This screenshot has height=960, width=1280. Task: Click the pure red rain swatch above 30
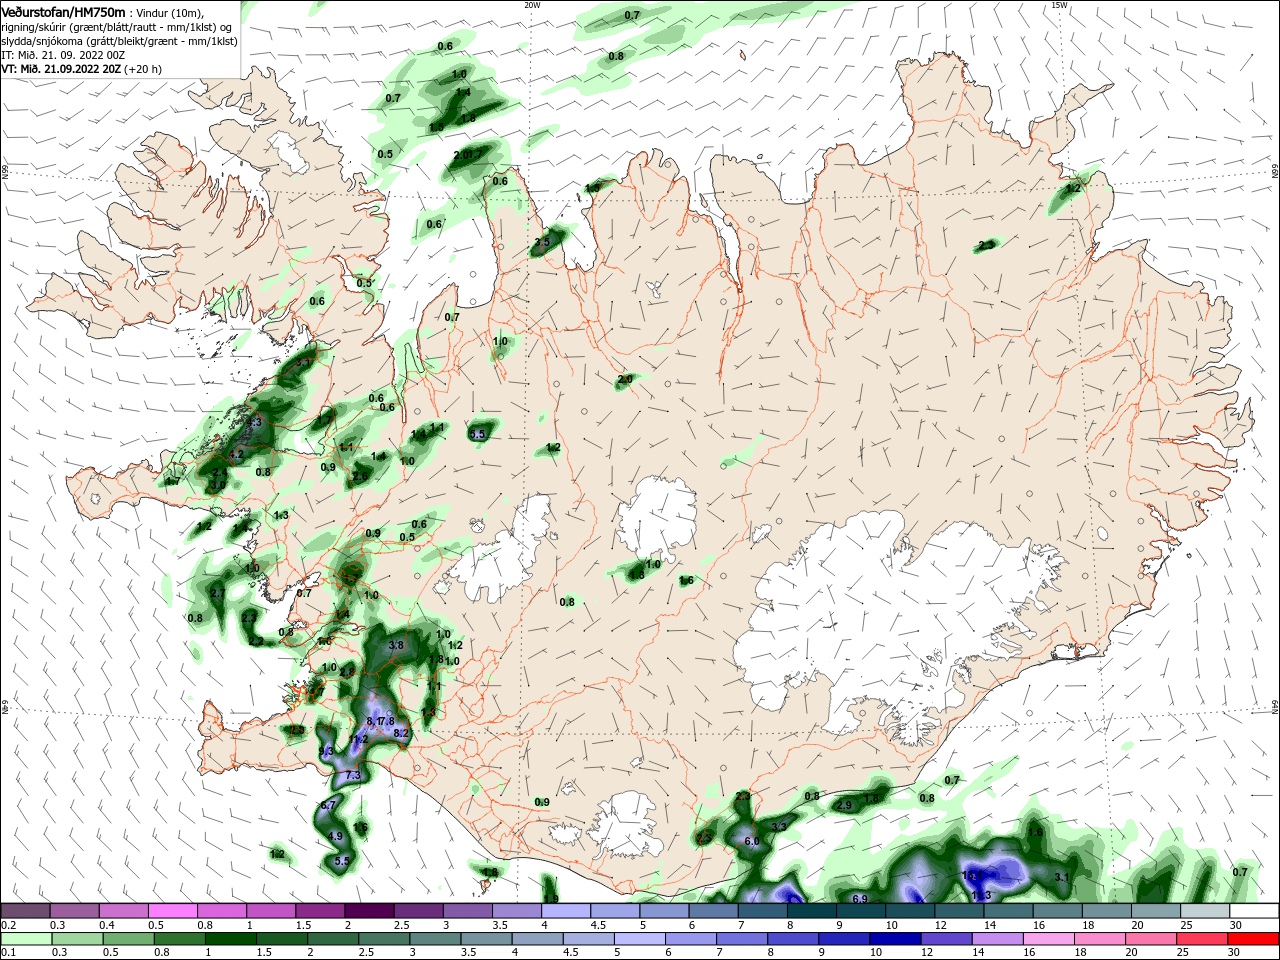[1255, 939]
